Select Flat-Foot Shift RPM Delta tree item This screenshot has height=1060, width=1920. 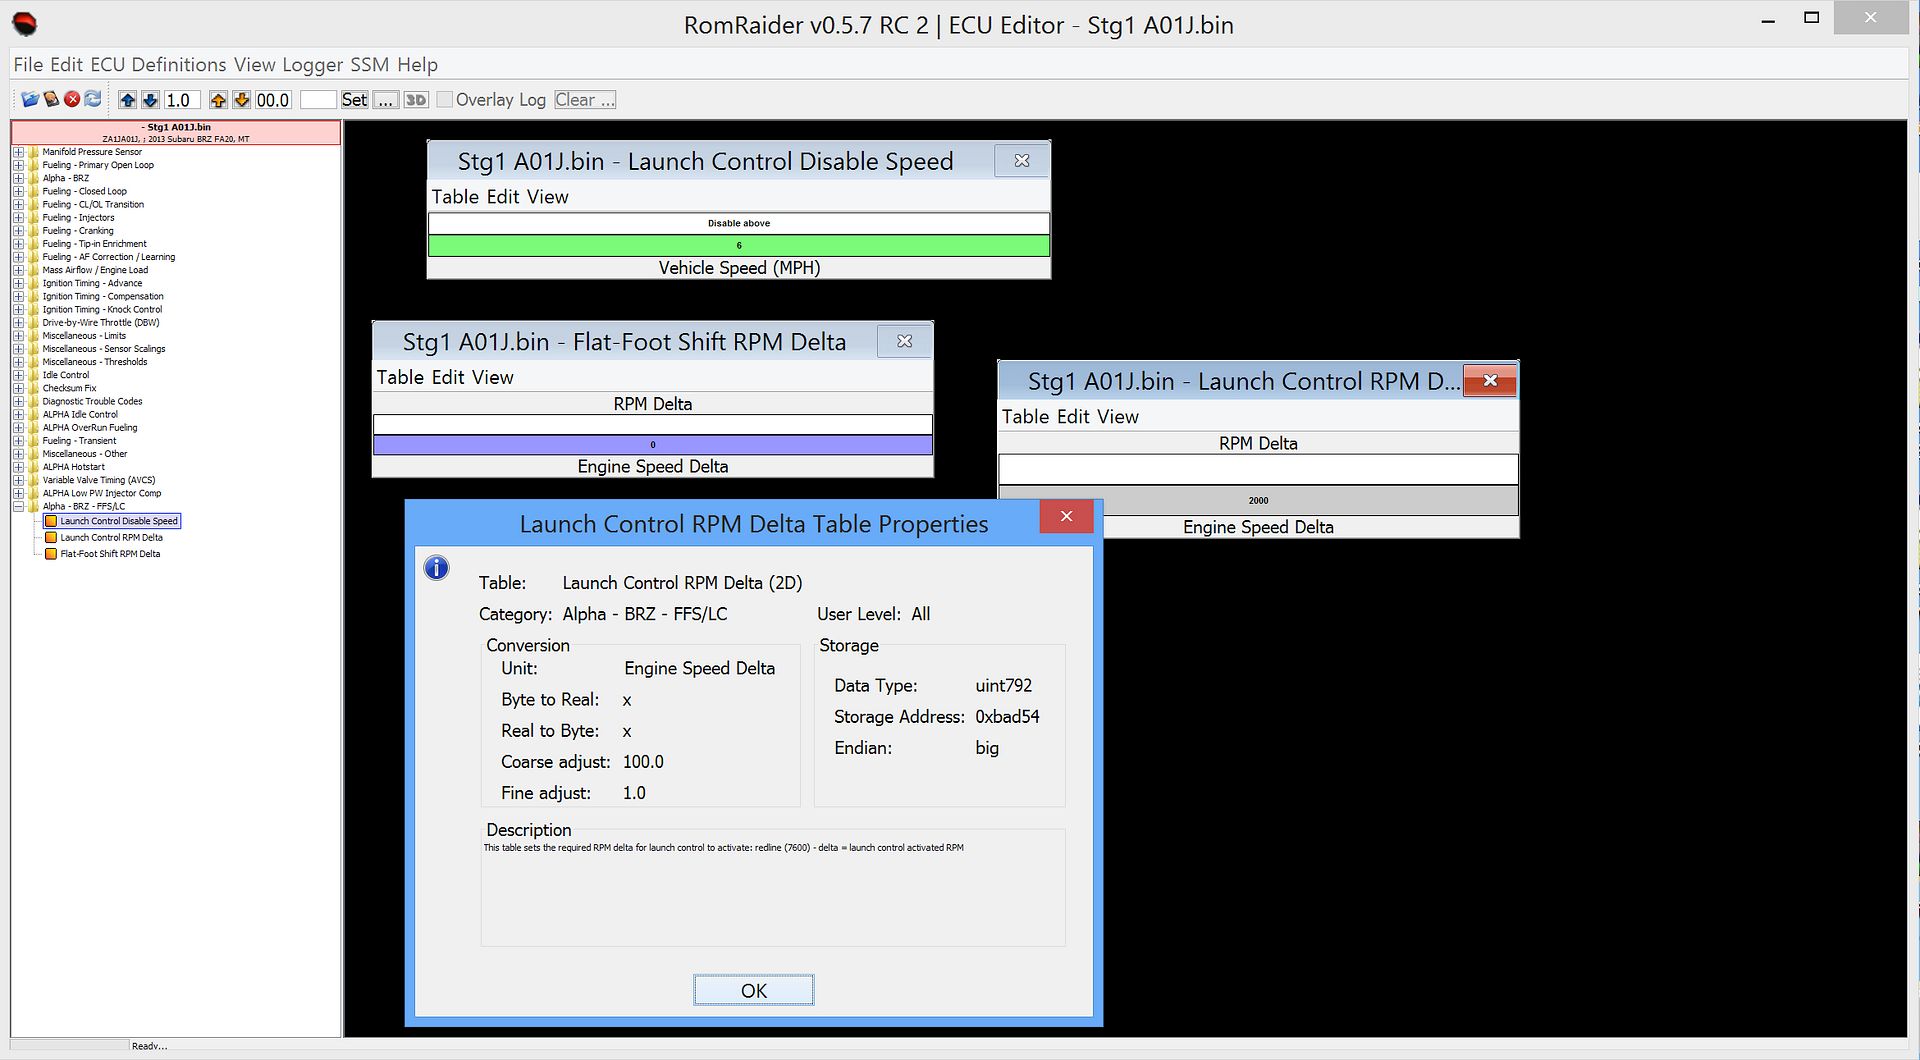(110, 554)
